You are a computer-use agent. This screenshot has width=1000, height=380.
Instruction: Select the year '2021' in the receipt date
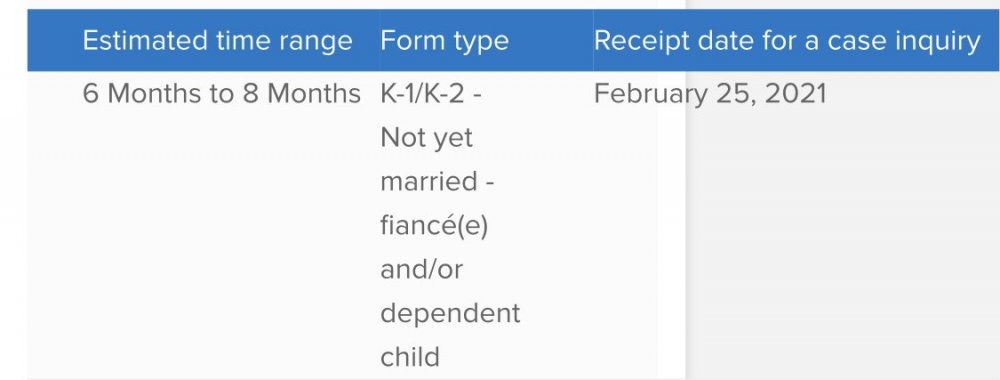(x=795, y=94)
